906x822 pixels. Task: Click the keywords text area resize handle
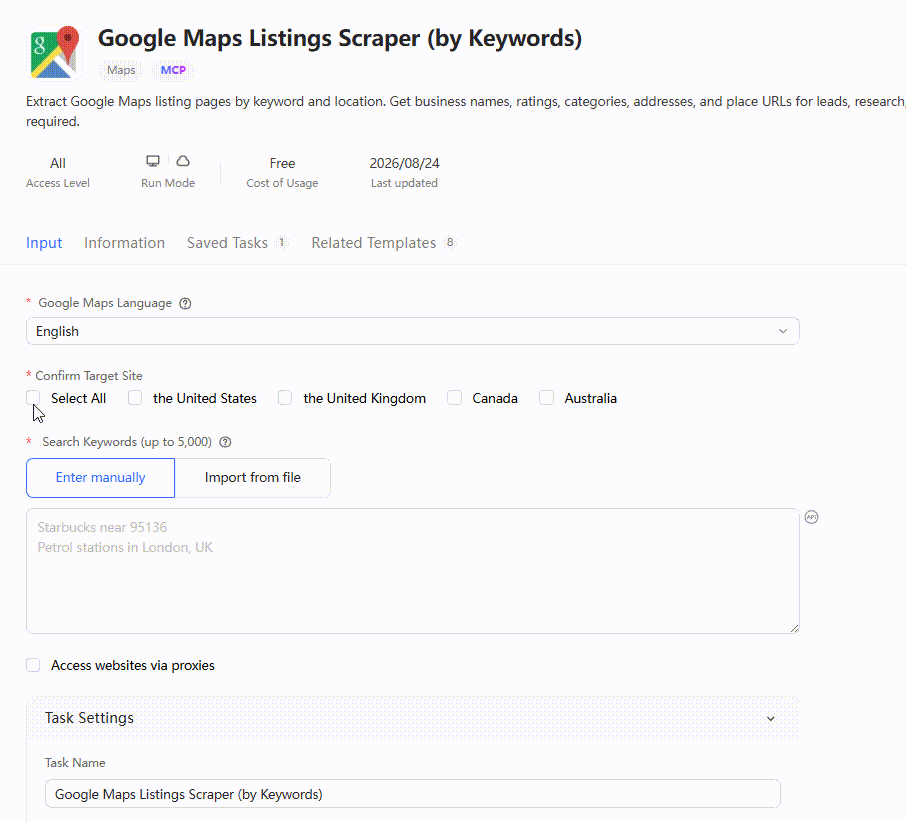[794, 628]
